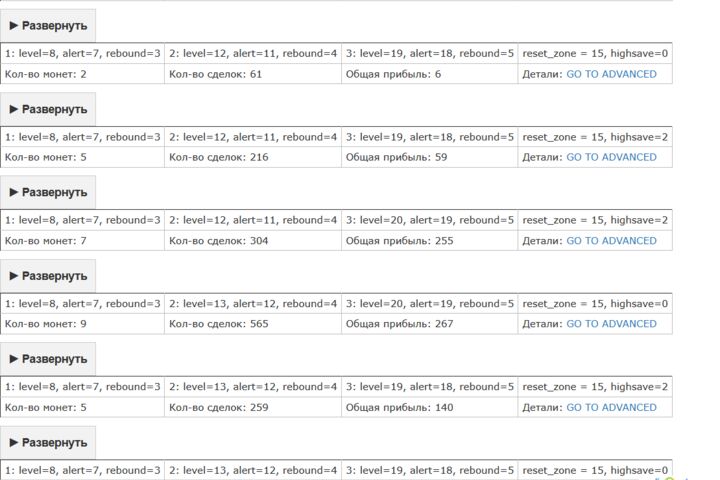The image size is (720, 480).
Task: Select the '2: level=12' cell in 61-trades table
Action: click(253, 53)
